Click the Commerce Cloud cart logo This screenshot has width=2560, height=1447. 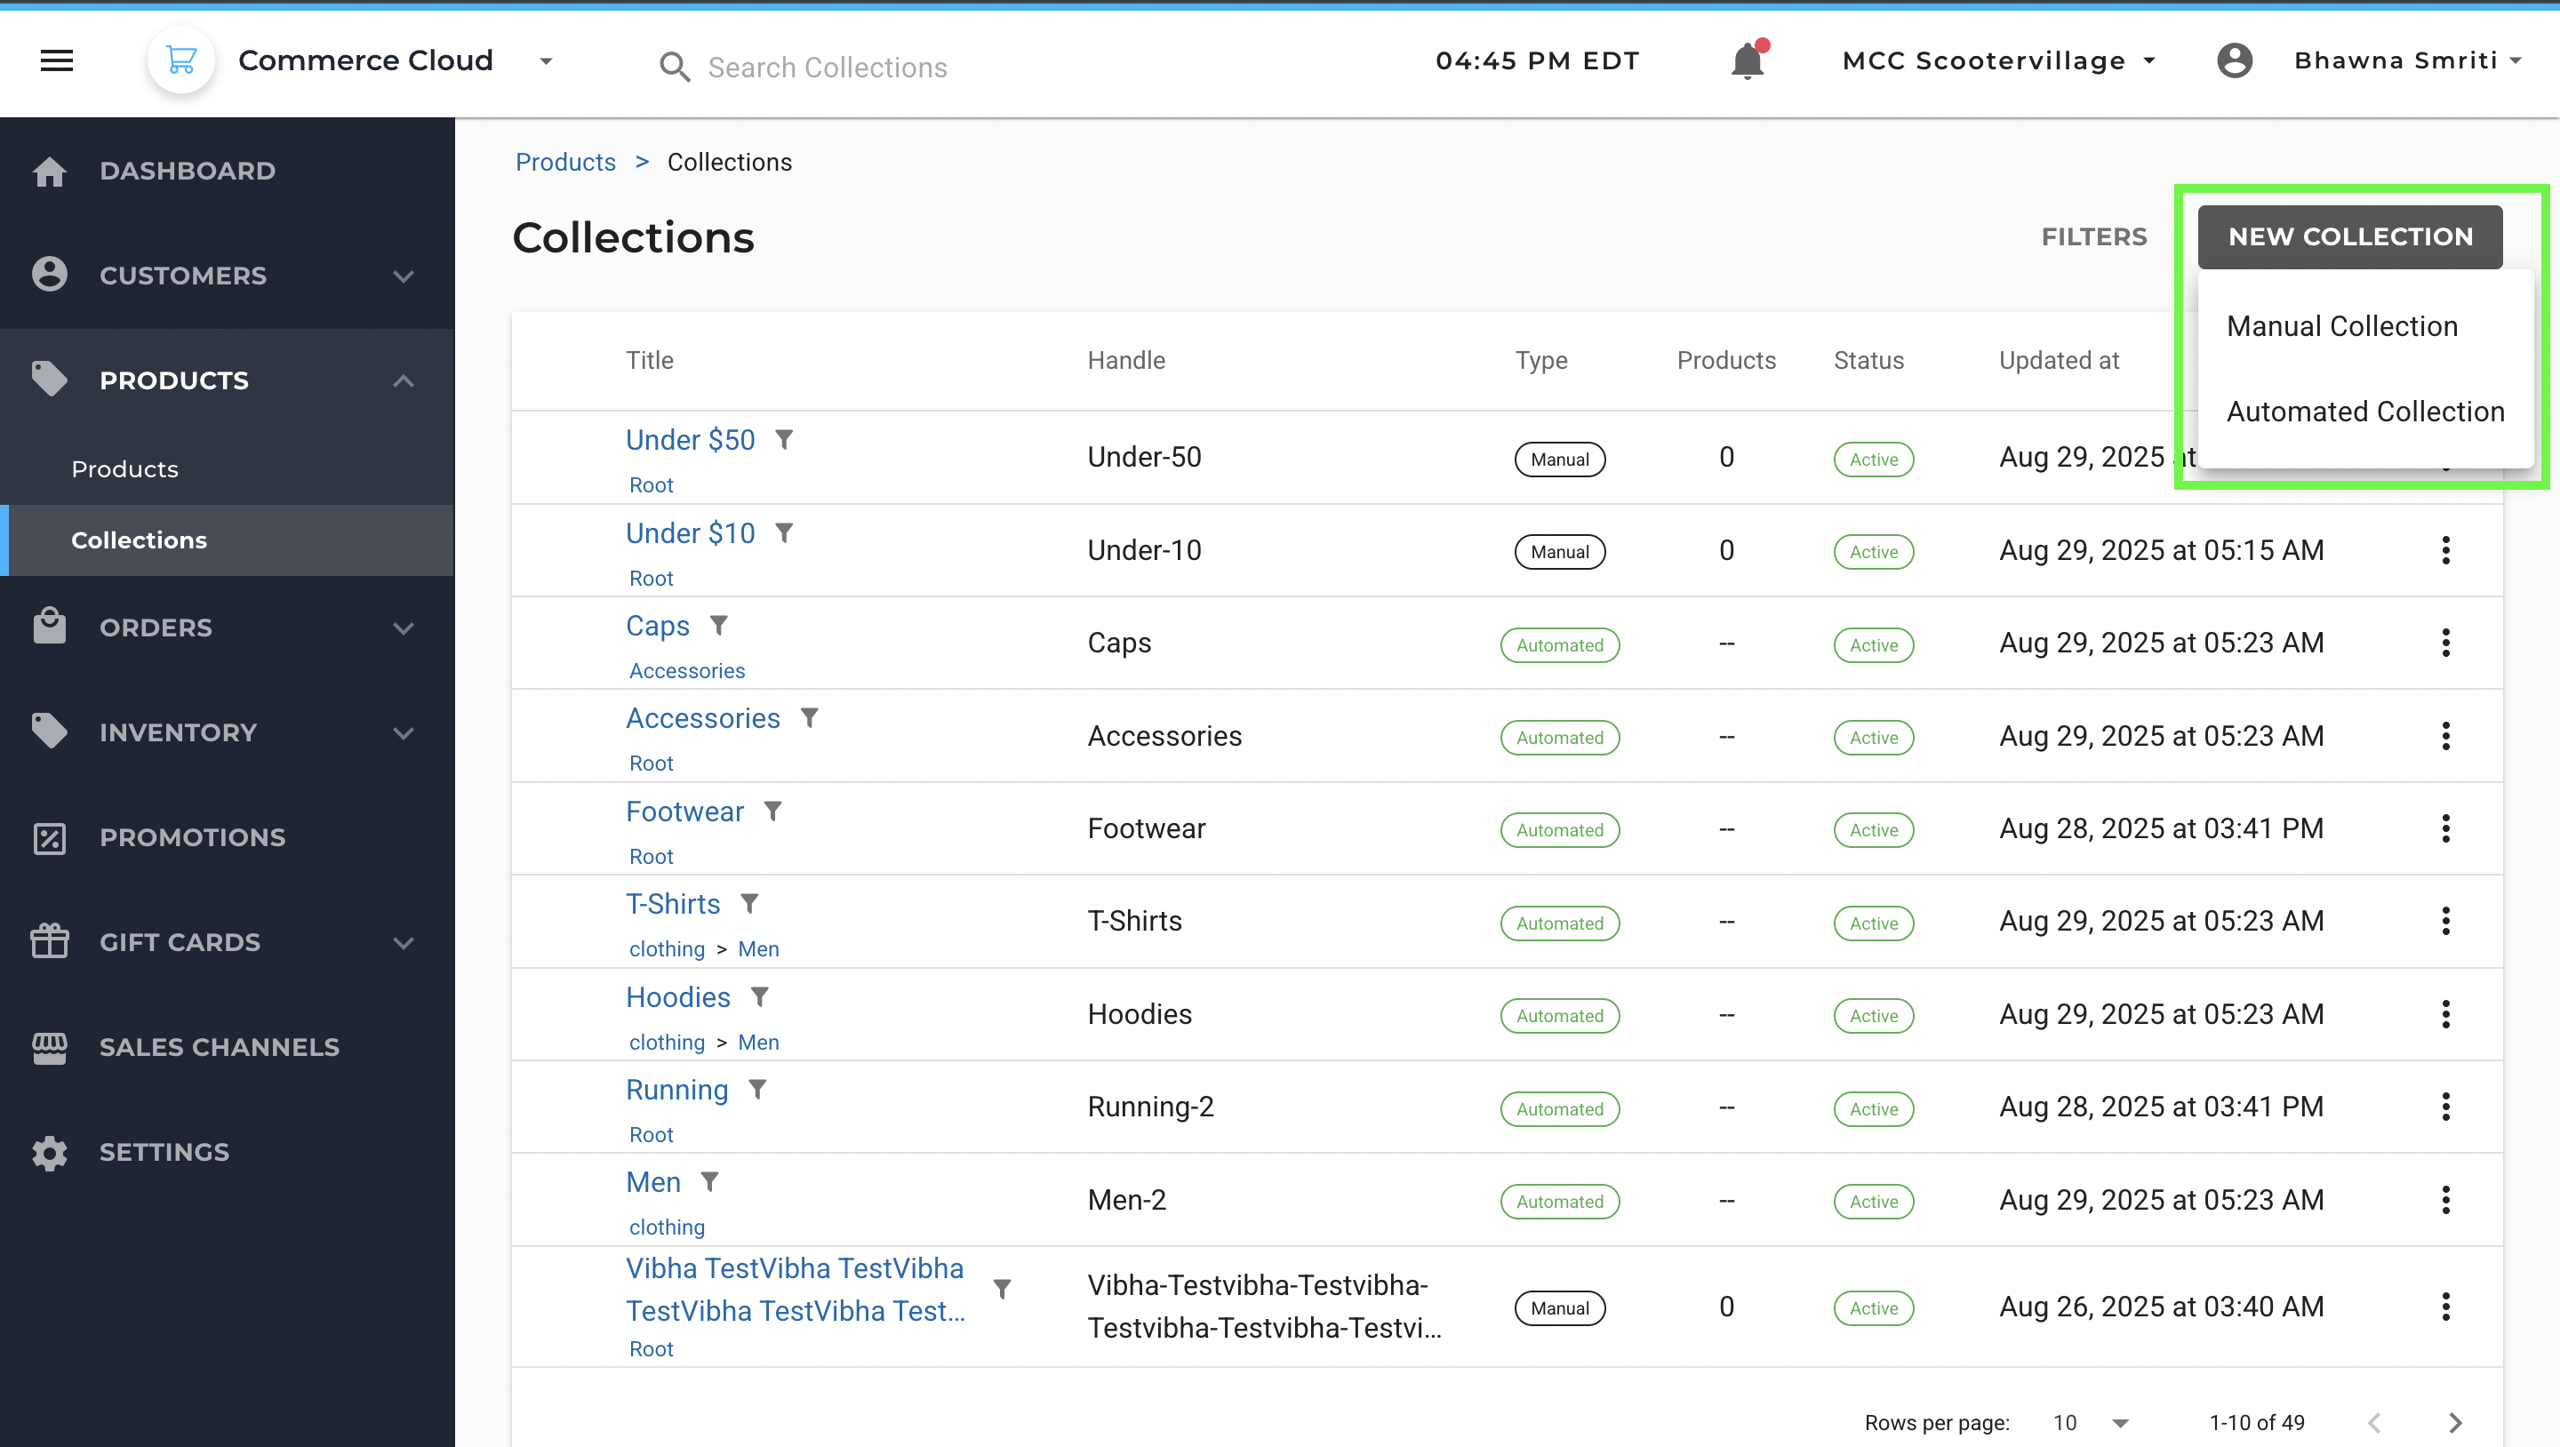pos(181,61)
